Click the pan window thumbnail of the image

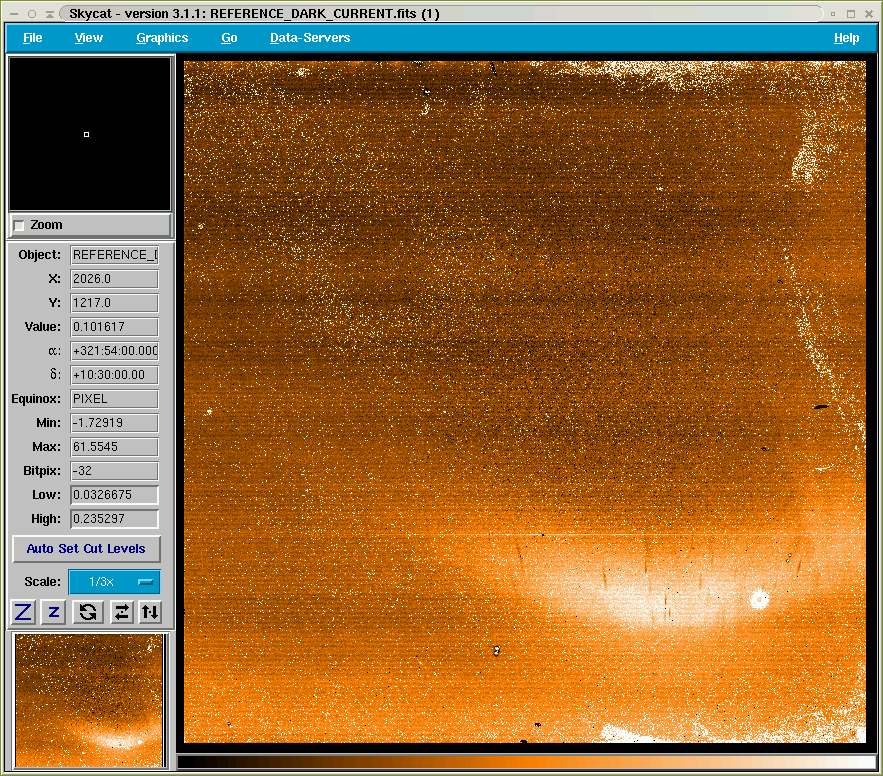[x=89, y=700]
